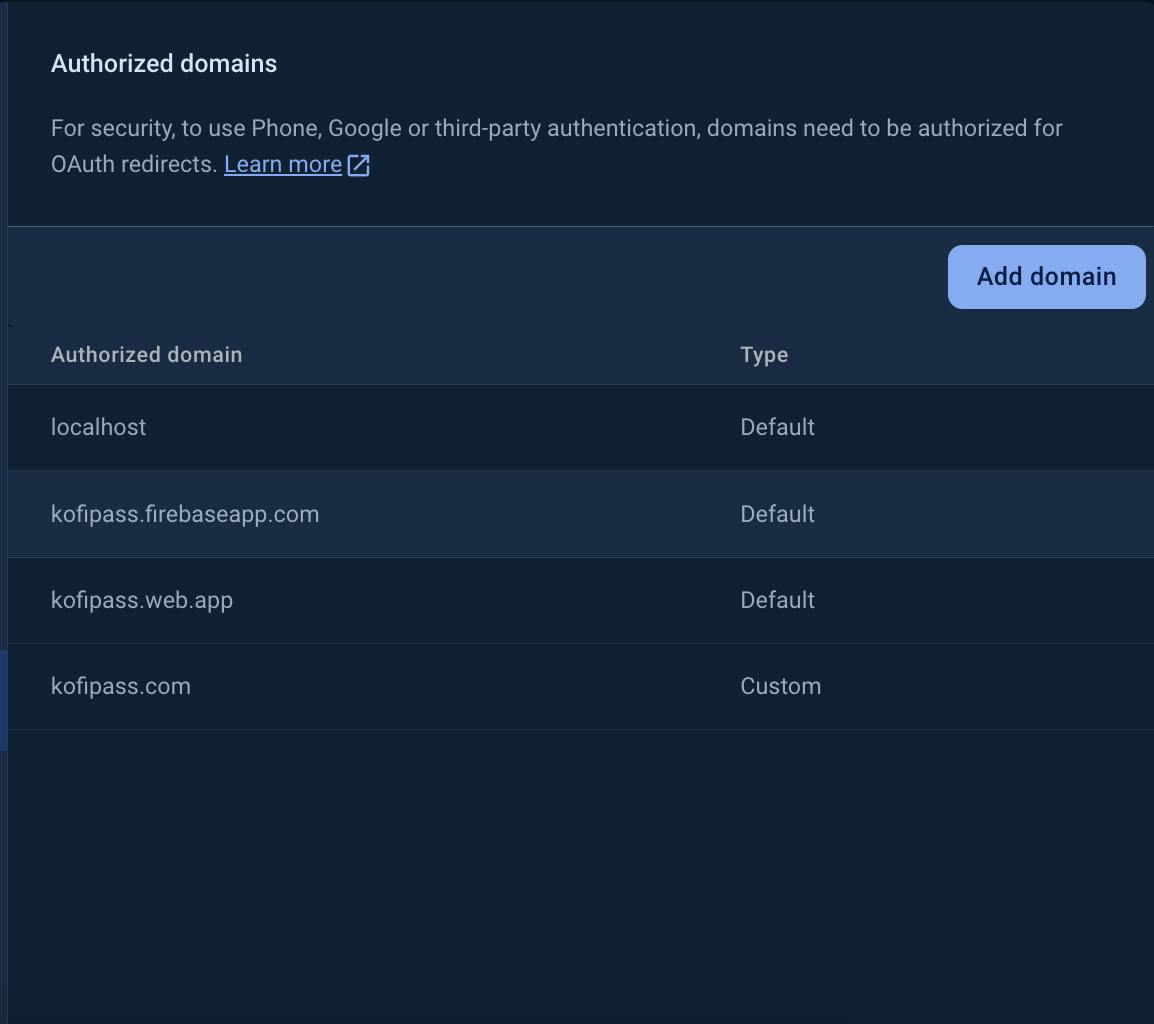
Task: Click Default type in the kofipass.firebaseapp.com row
Action: (777, 514)
